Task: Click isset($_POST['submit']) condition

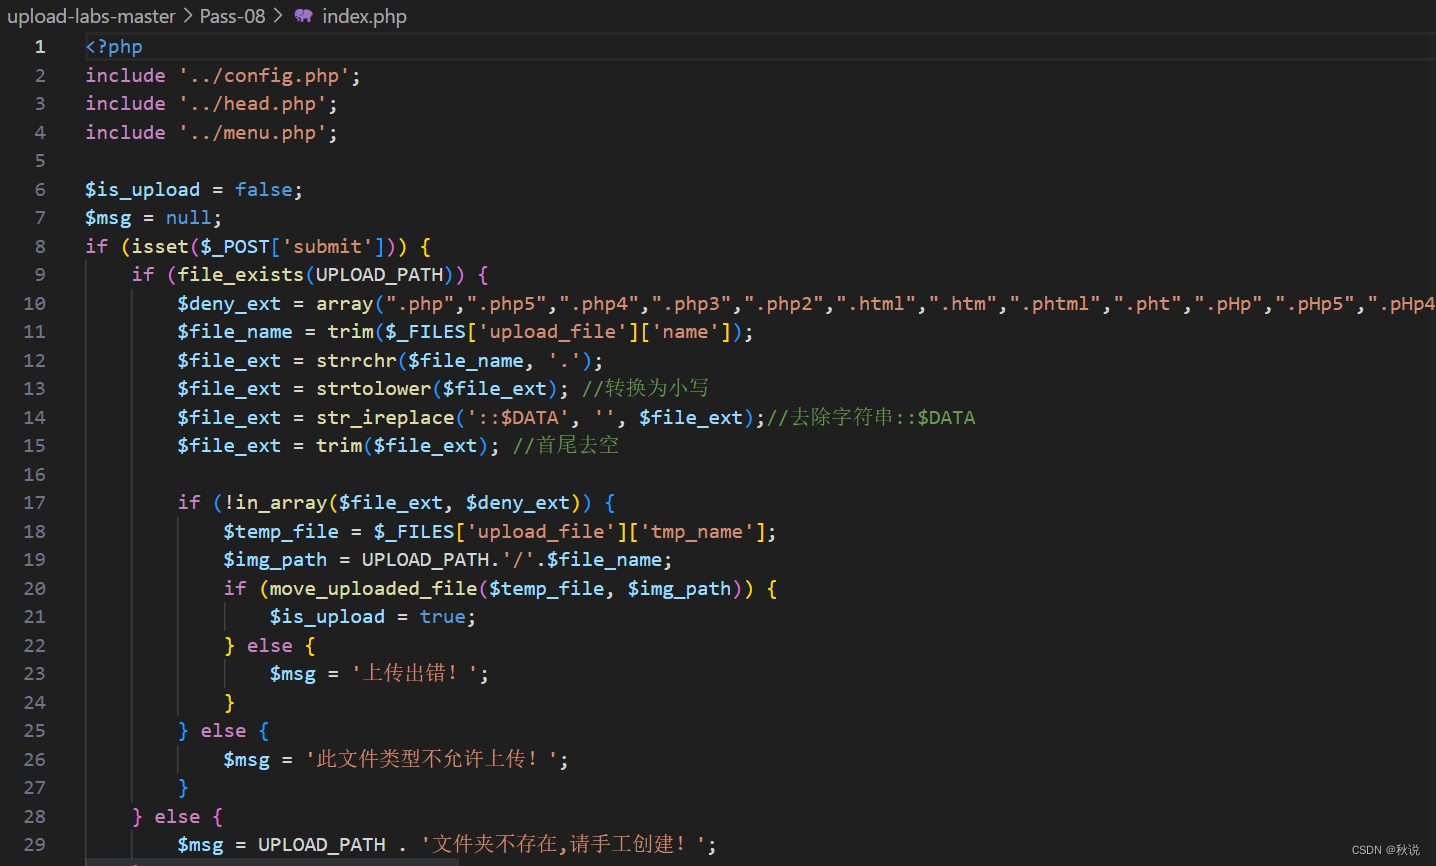Action: (x=264, y=246)
